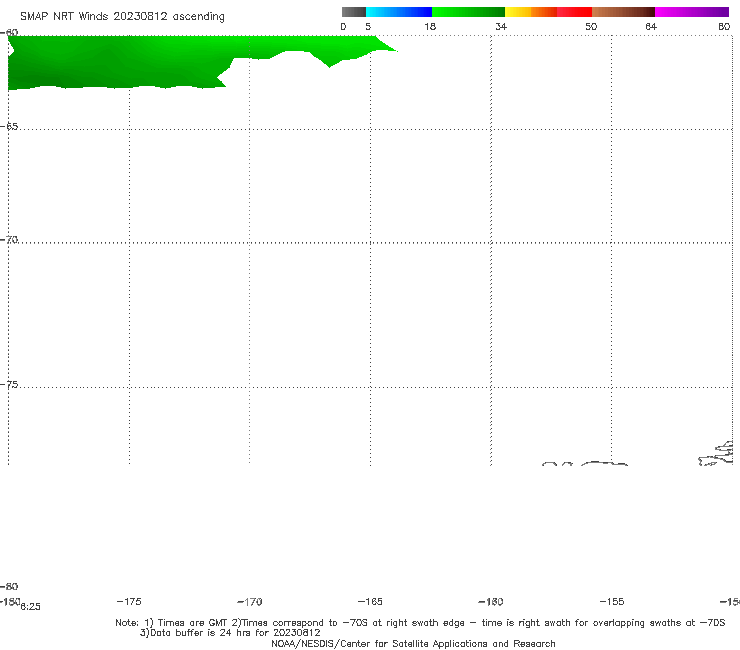Click the '50' label under the color bar

click(591, 26)
